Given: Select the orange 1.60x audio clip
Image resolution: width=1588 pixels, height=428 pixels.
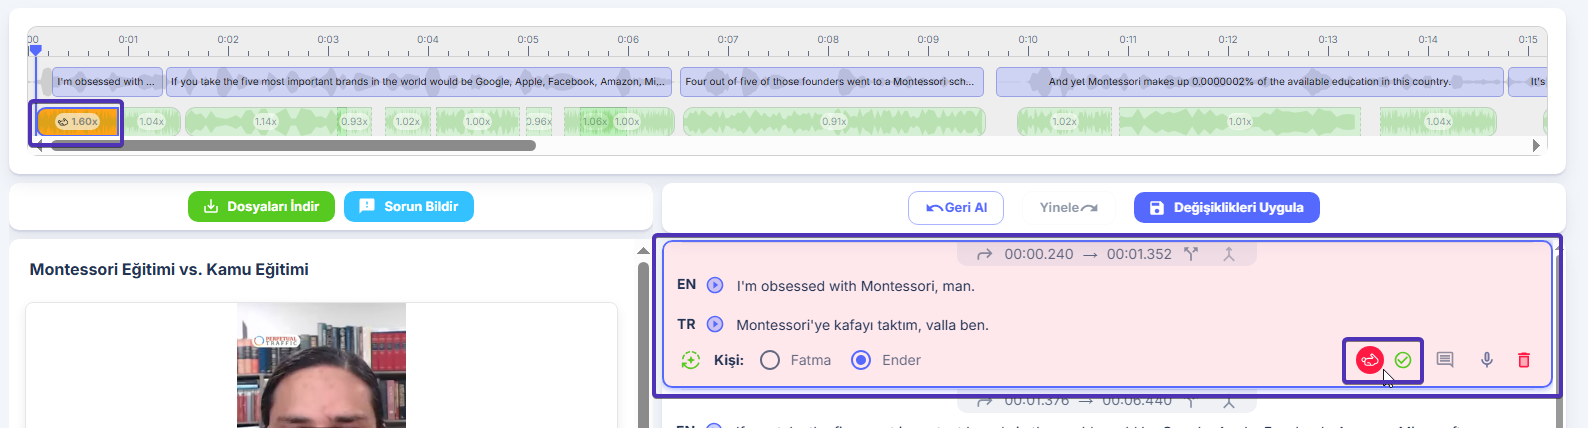Looking at the screenshot, I should [78, 122].
